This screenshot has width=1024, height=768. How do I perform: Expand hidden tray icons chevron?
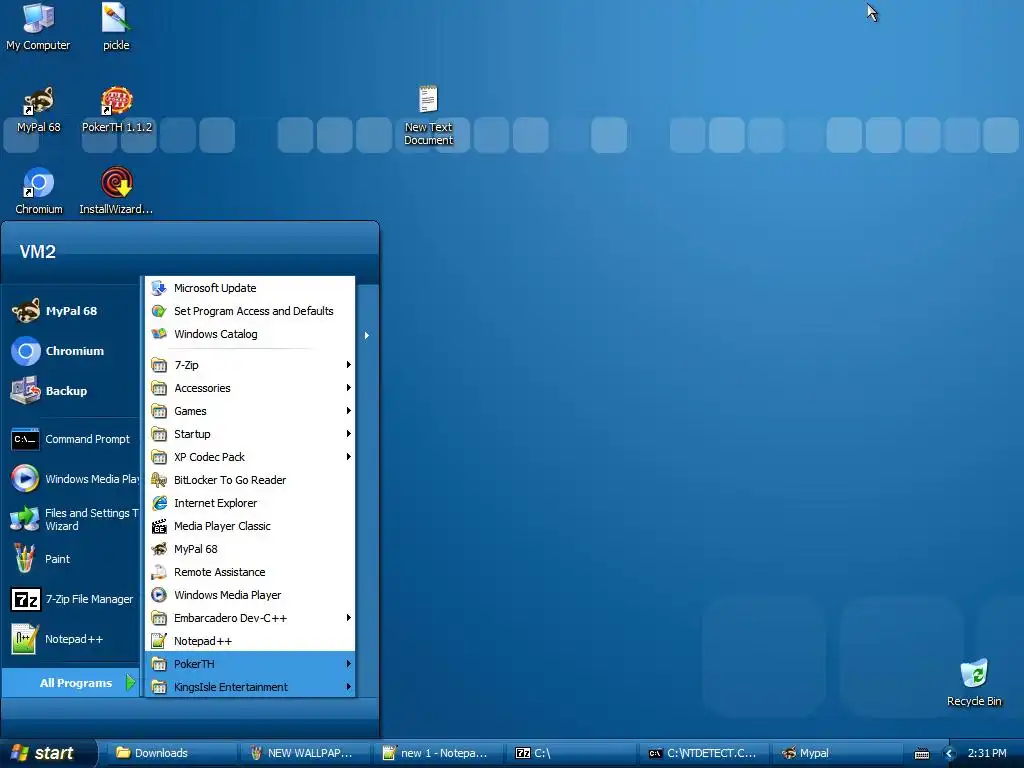(x=950, y=754)
